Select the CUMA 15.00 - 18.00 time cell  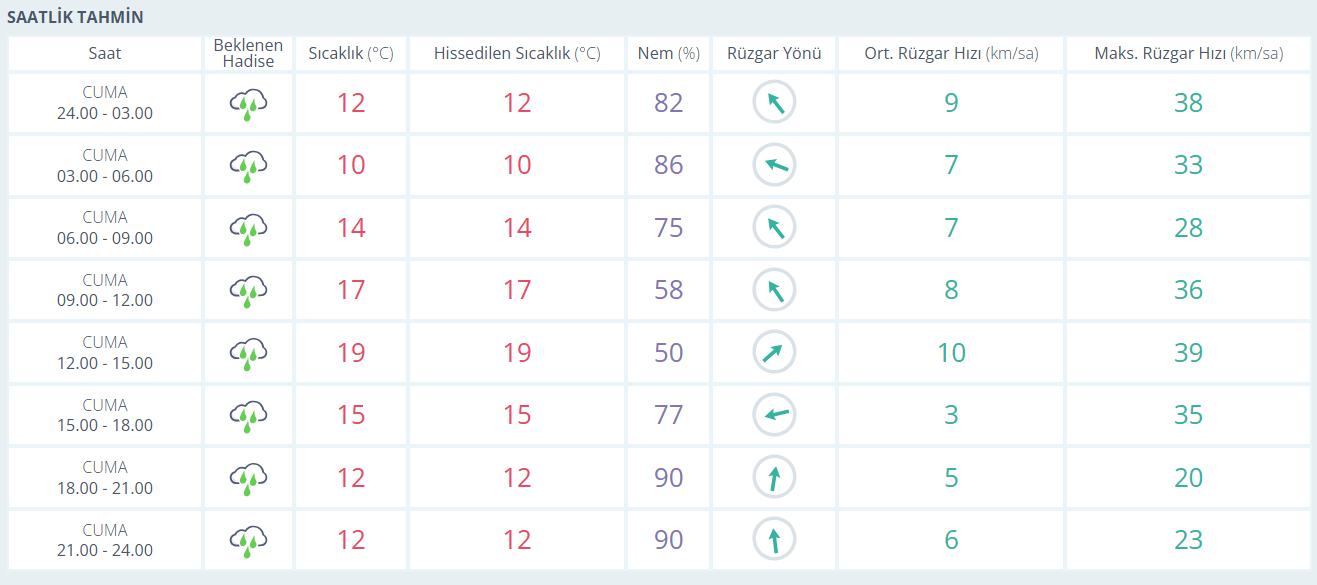105,415
